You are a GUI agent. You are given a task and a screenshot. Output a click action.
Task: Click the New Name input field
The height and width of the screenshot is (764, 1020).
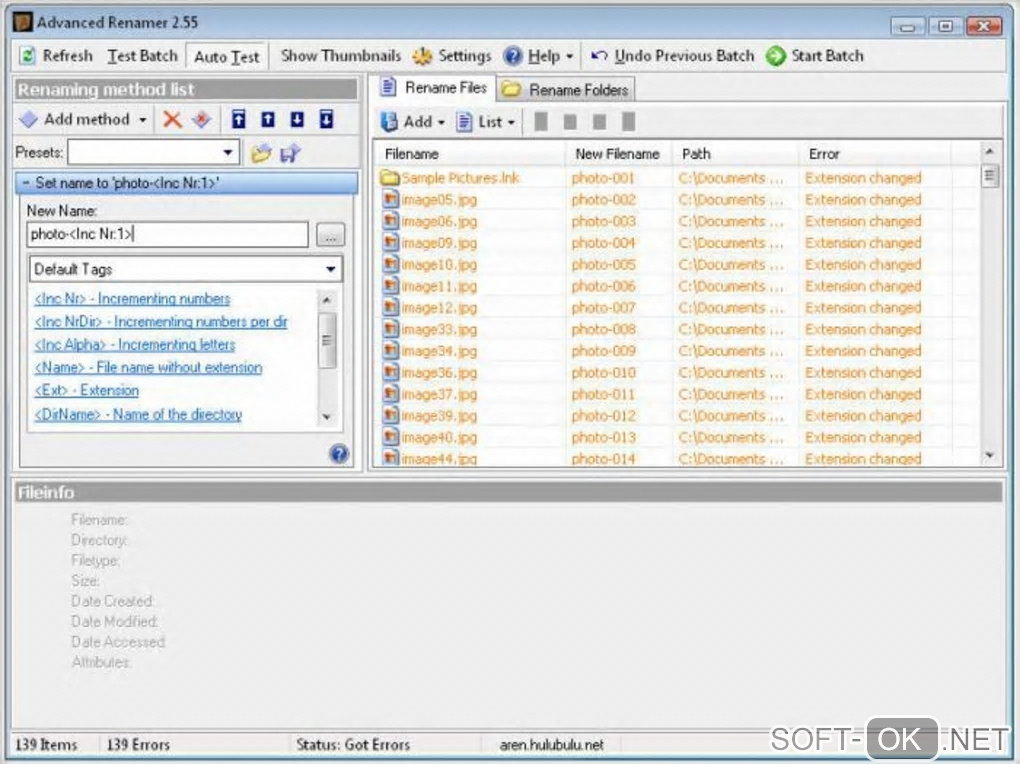[168, 234]
